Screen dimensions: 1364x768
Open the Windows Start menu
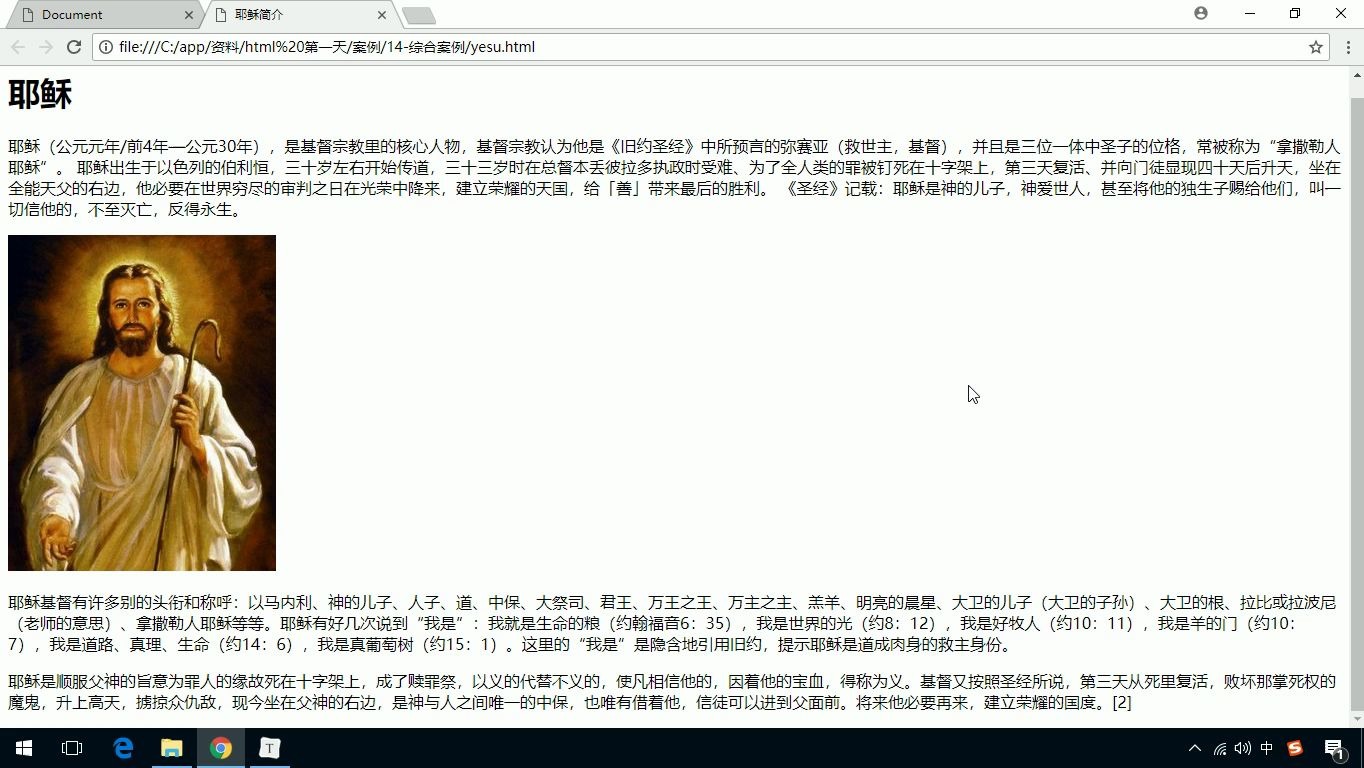tap(22, 747)
